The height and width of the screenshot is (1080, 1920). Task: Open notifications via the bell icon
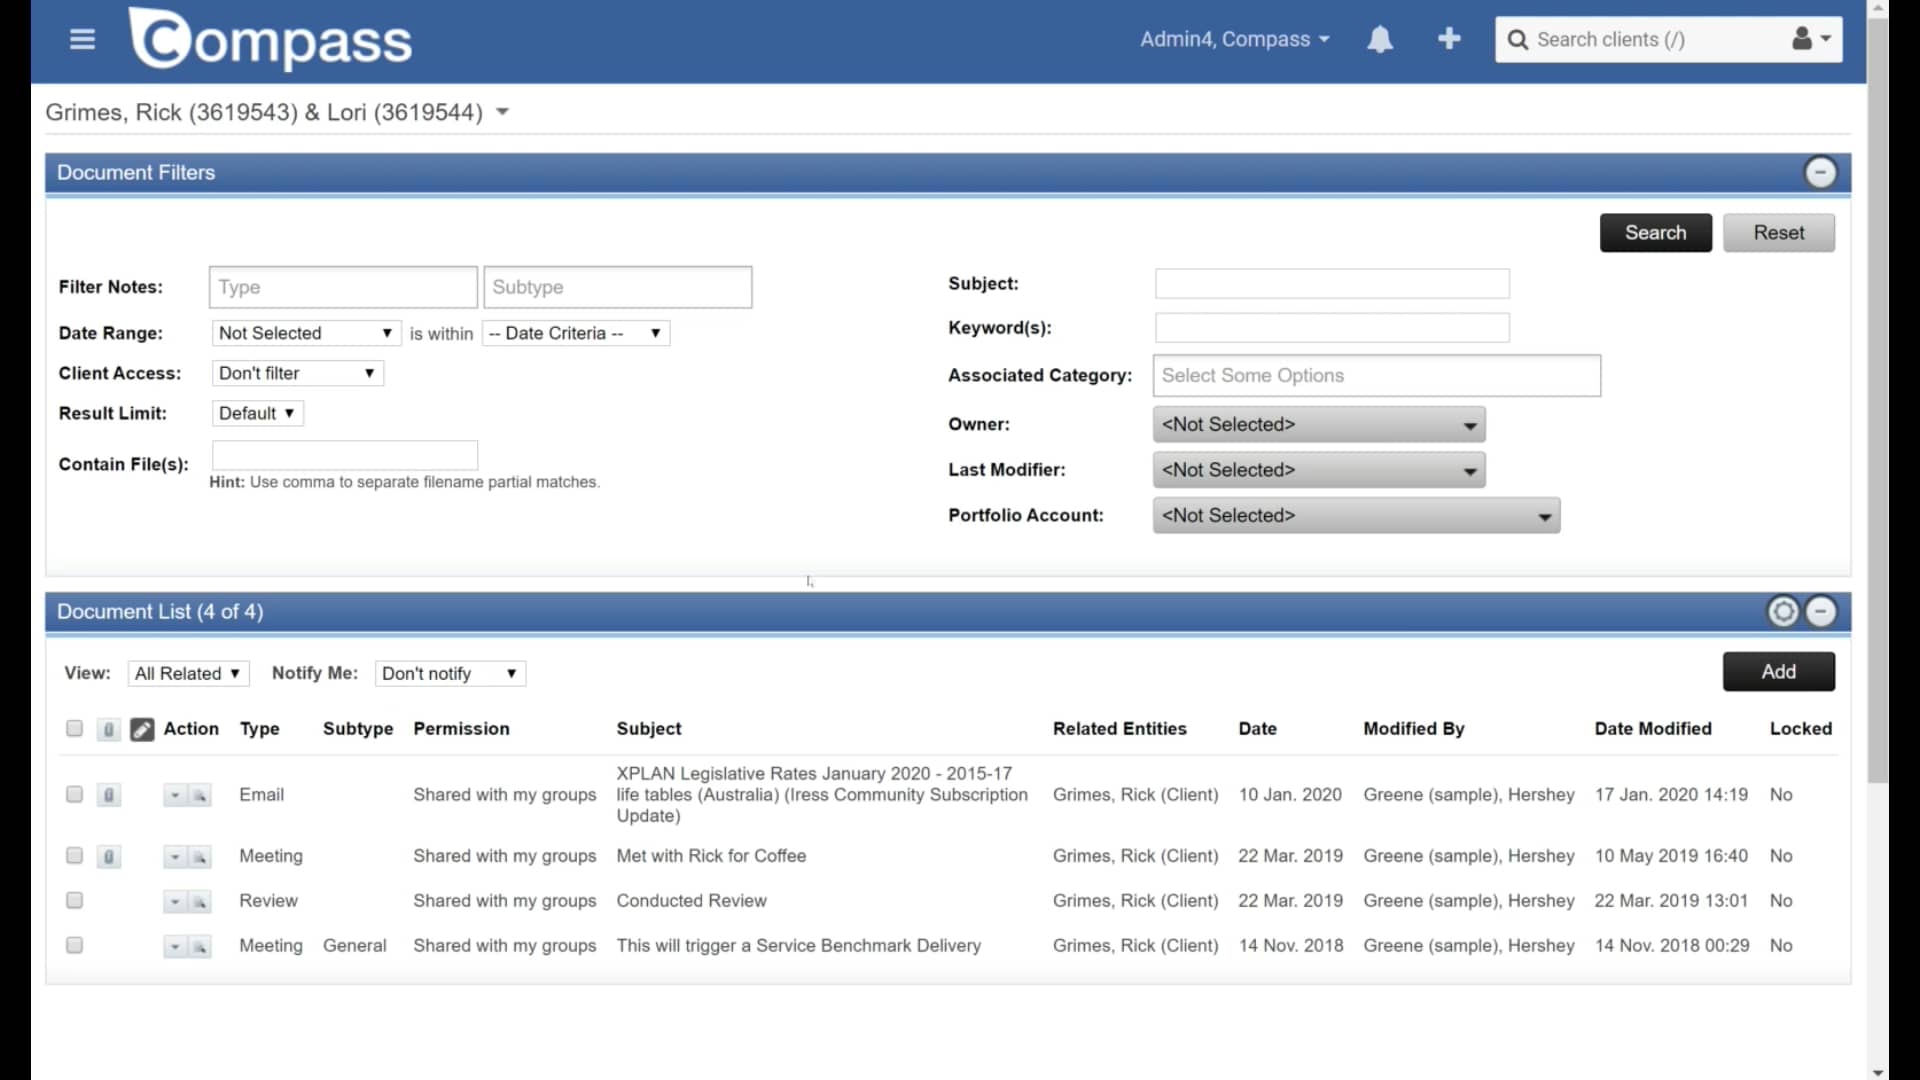pyautogui.click(x=1380, y=39)
